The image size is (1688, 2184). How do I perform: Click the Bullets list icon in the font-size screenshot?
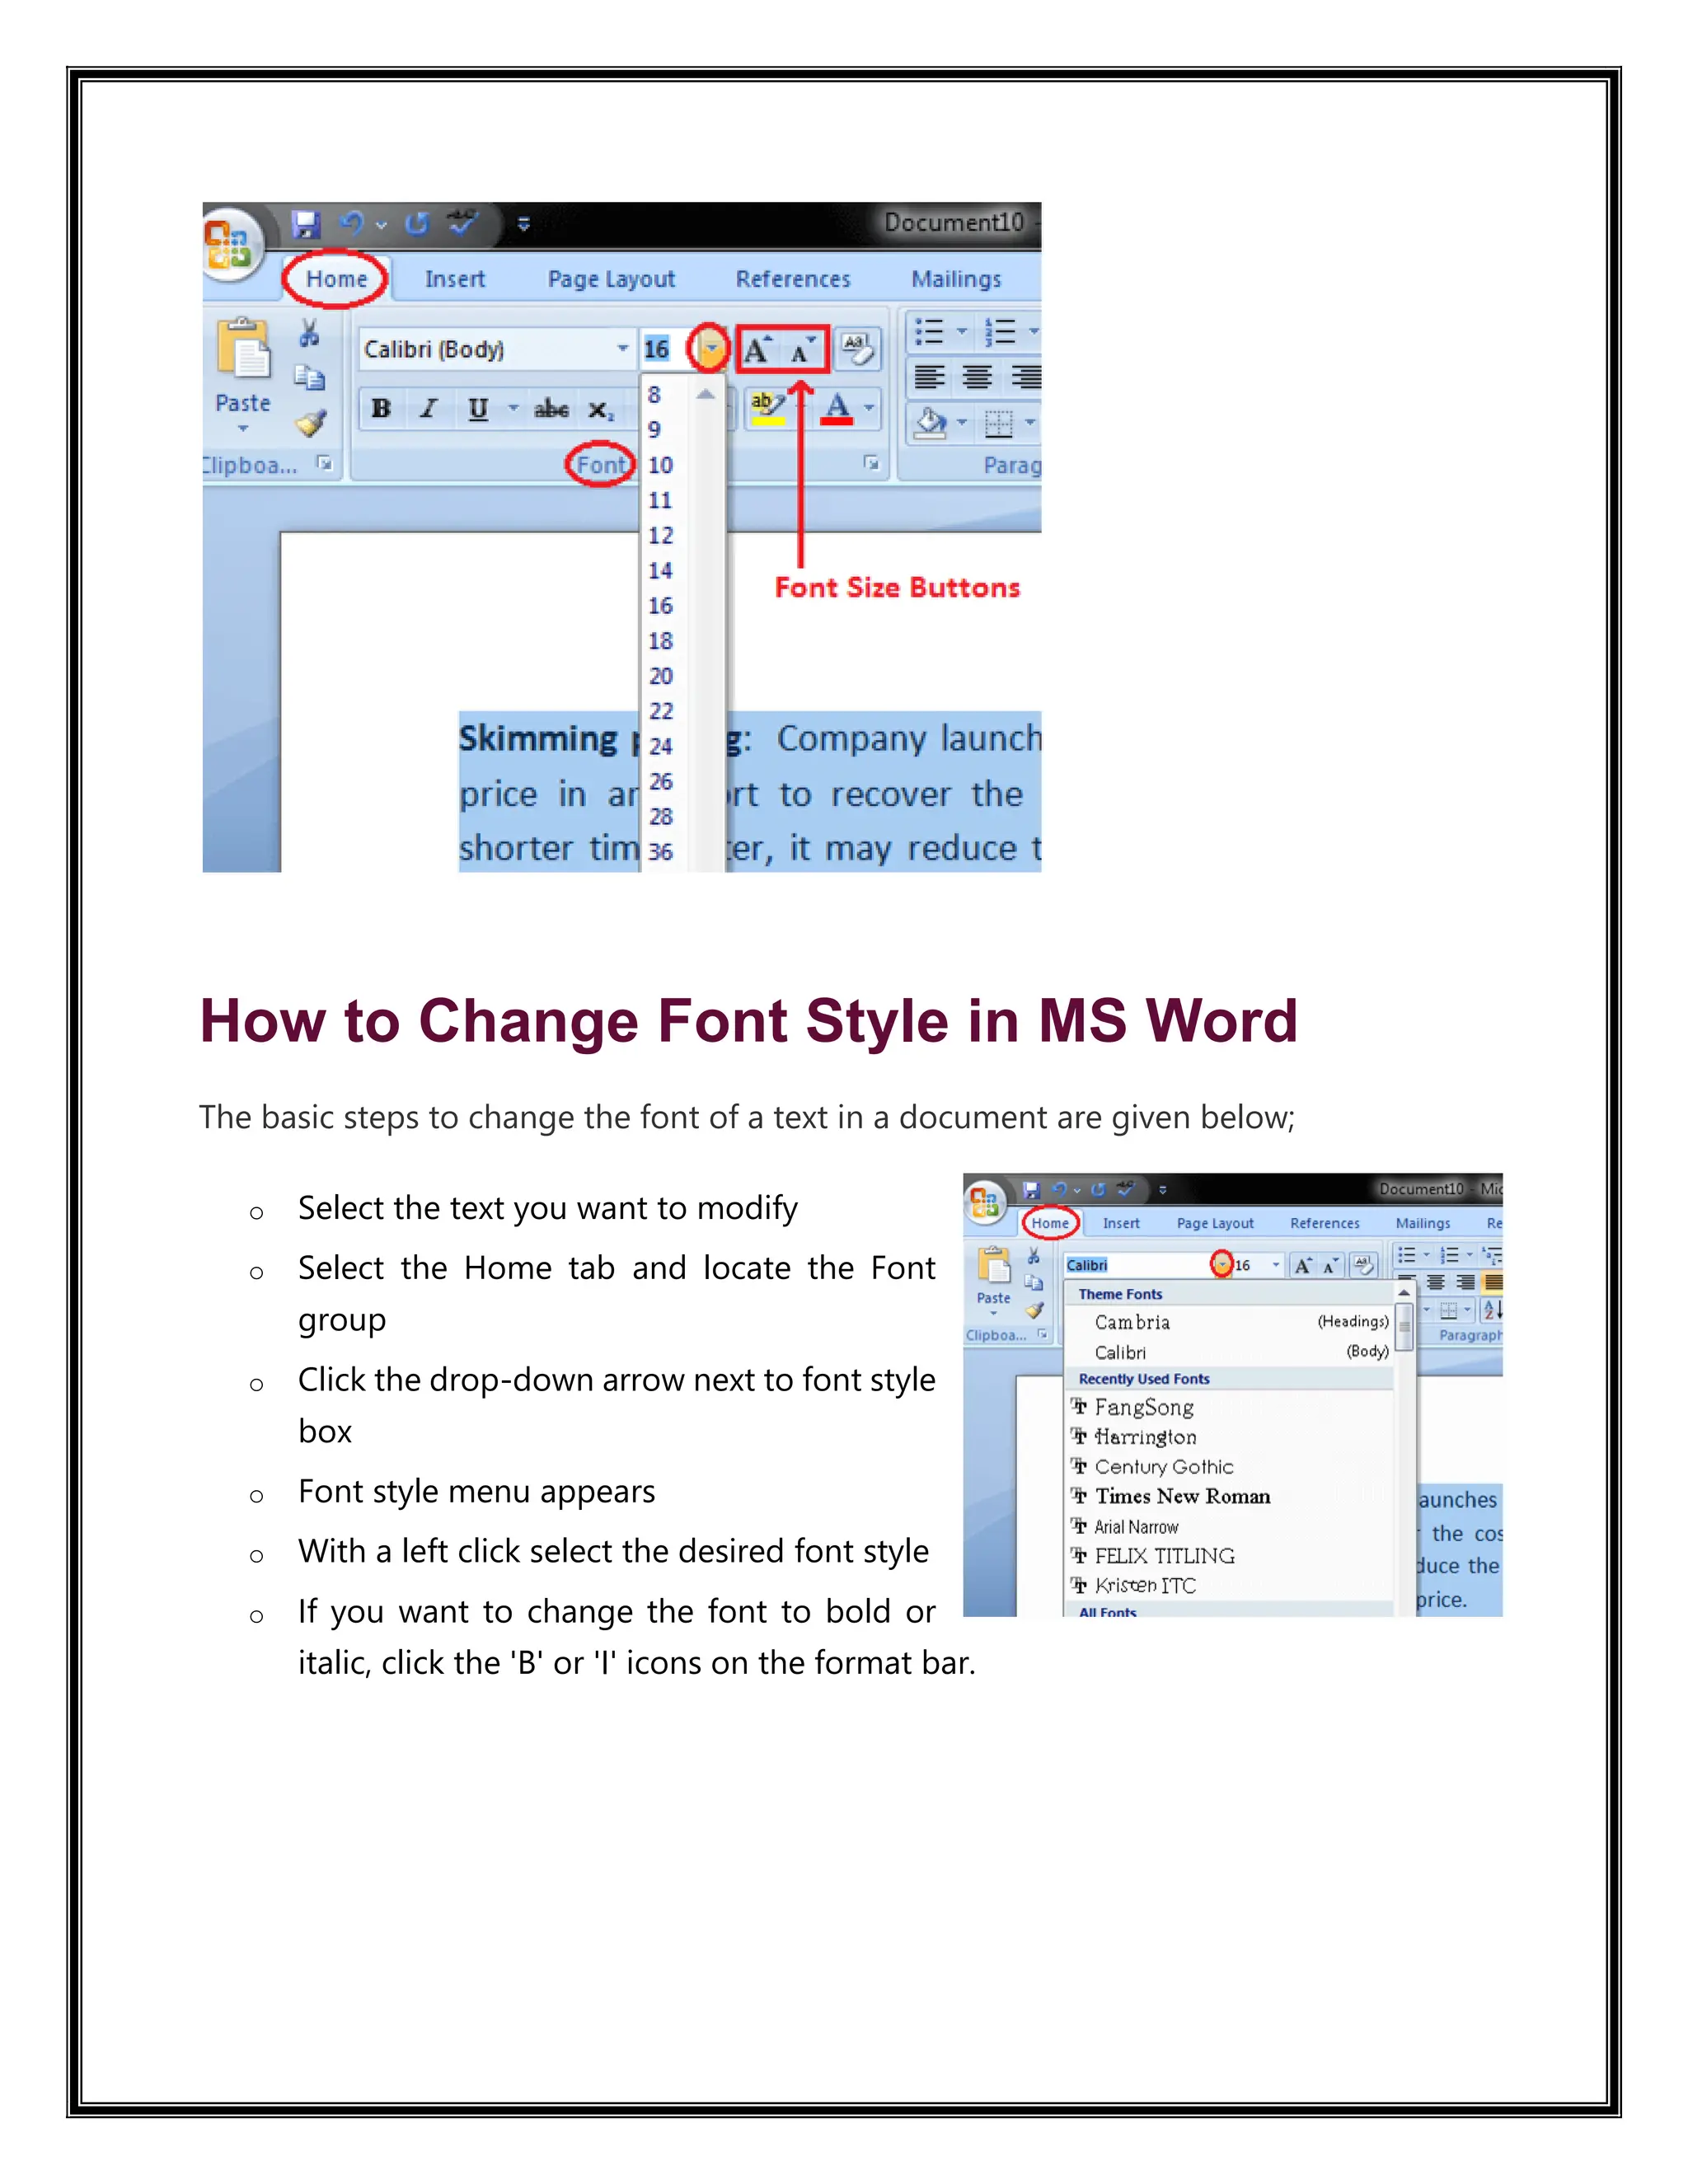(930, 331)
